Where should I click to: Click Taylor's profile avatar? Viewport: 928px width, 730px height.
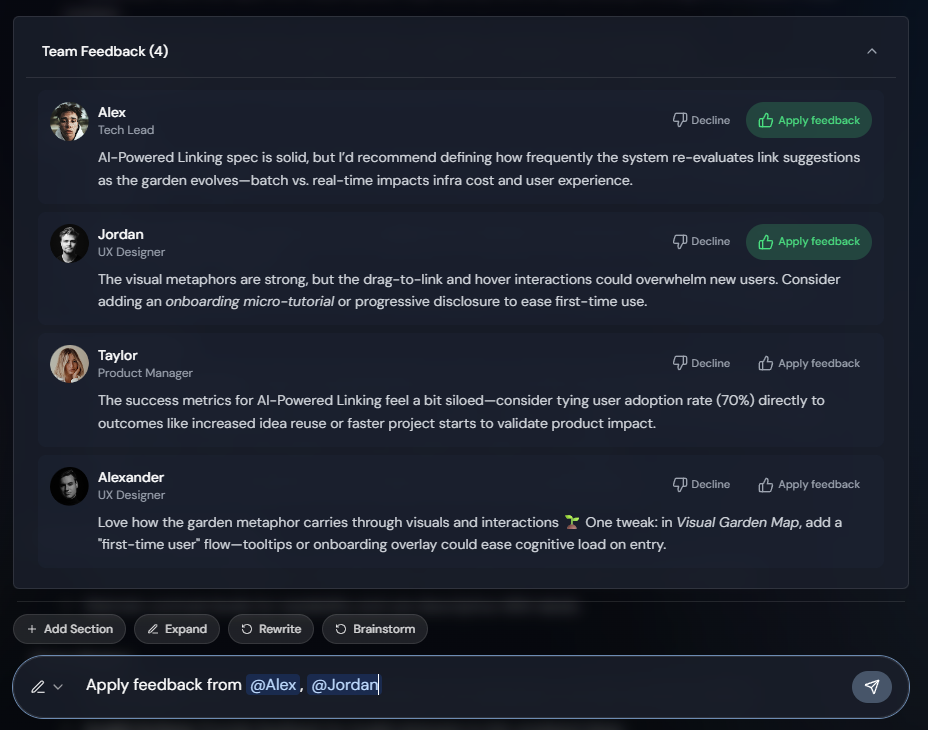pyautogui.click(x=70, y=364)
